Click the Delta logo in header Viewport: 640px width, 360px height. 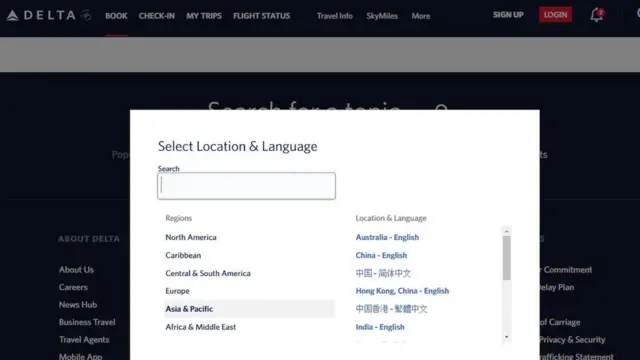[49, 16]
